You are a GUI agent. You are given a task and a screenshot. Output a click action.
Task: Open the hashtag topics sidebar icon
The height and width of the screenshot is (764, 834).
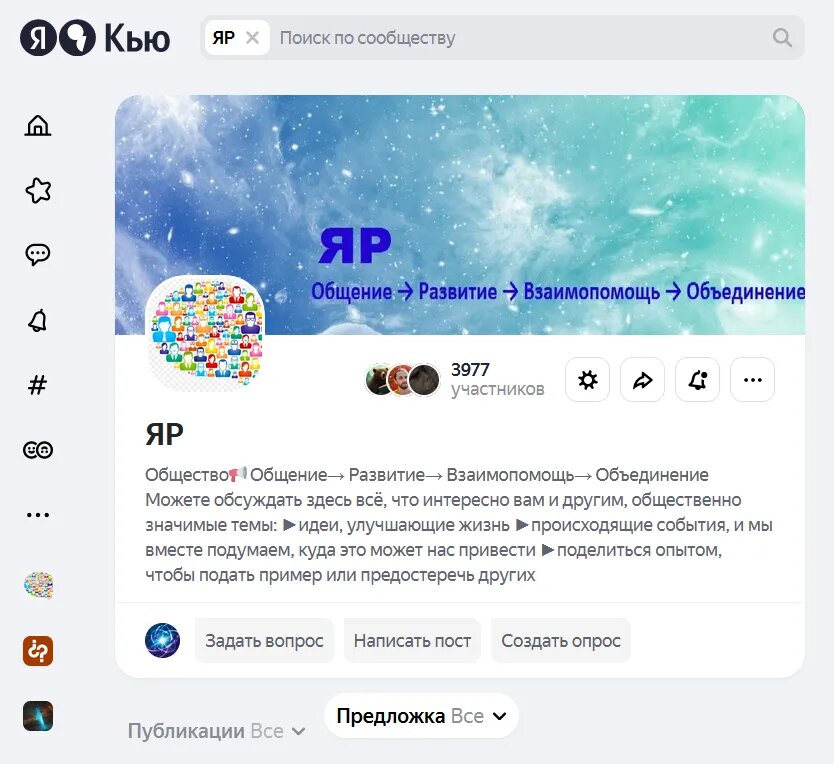pos(38,385)
